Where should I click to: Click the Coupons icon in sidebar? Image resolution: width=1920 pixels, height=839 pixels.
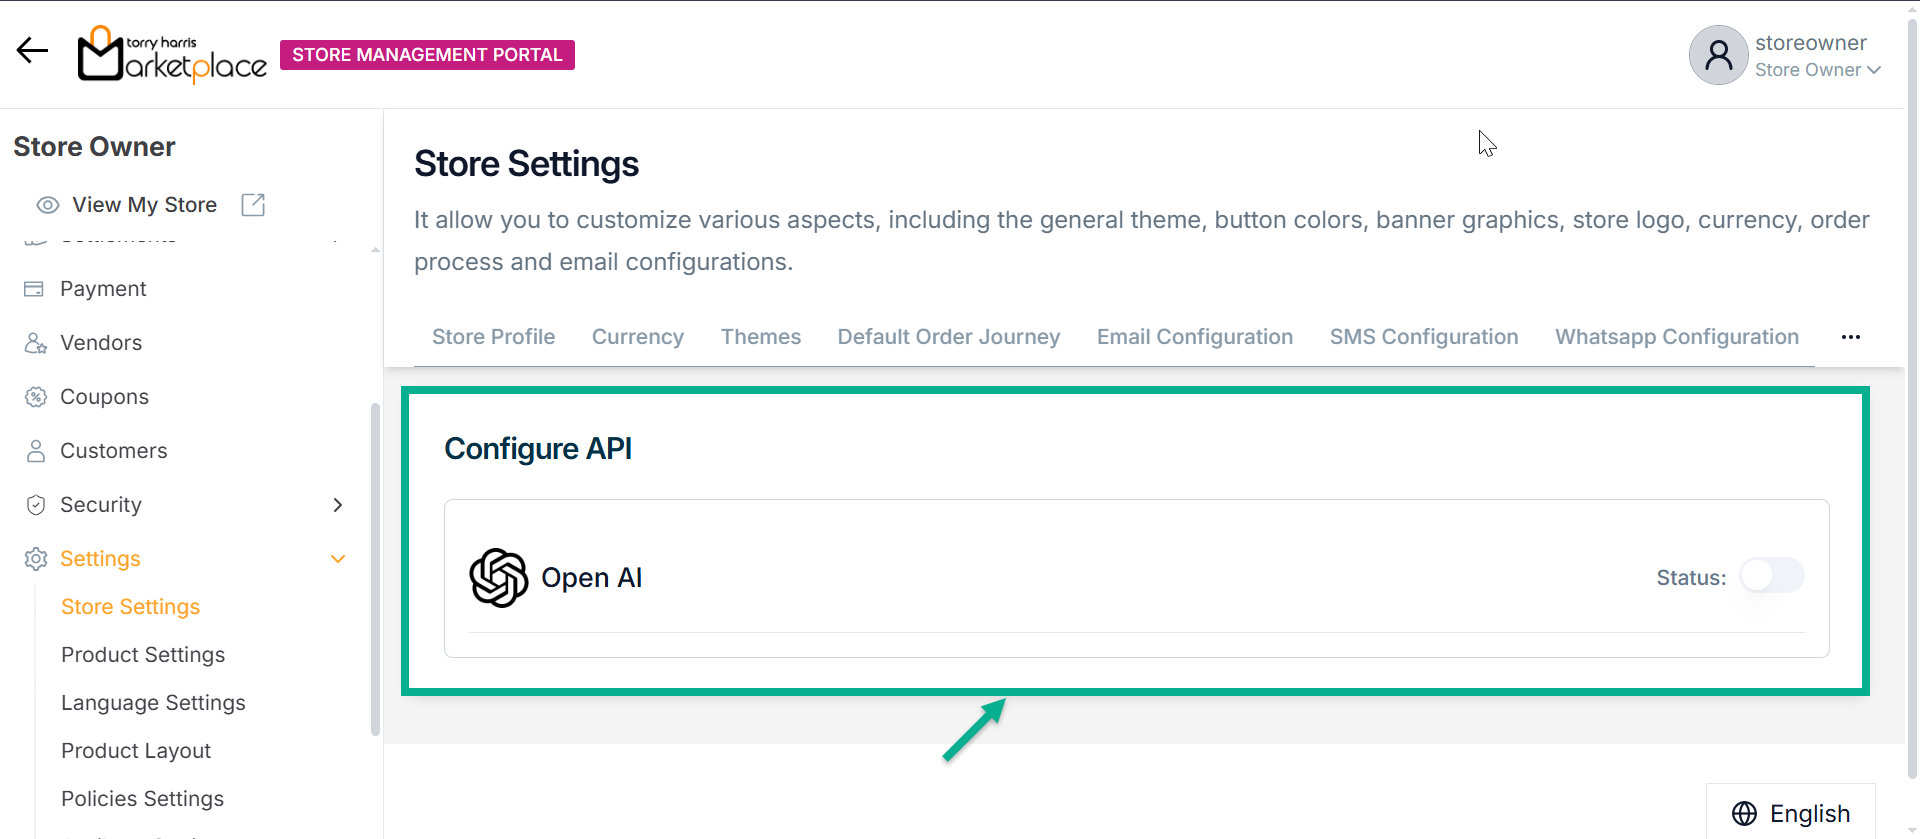coord(36,397)
